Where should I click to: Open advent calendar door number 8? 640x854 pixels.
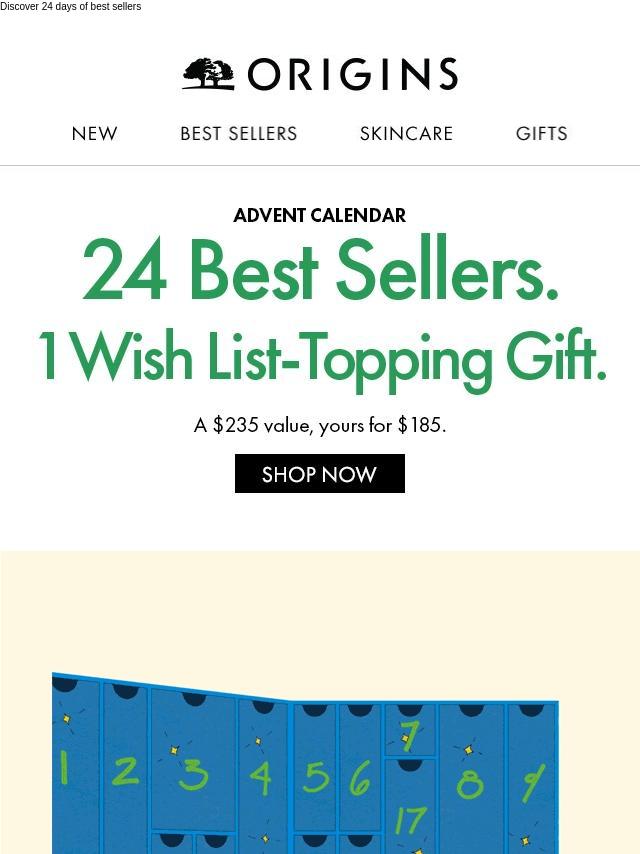pos(470,782)
